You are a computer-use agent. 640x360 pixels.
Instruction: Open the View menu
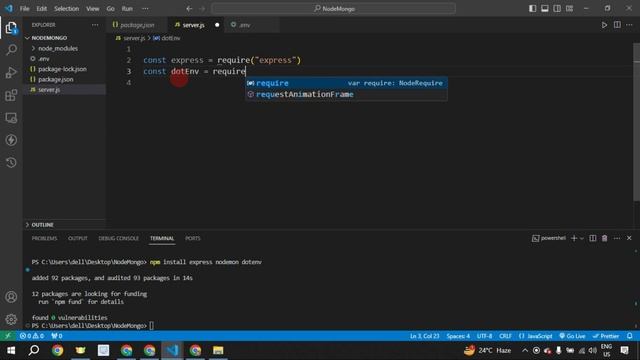tap(93, 9)
